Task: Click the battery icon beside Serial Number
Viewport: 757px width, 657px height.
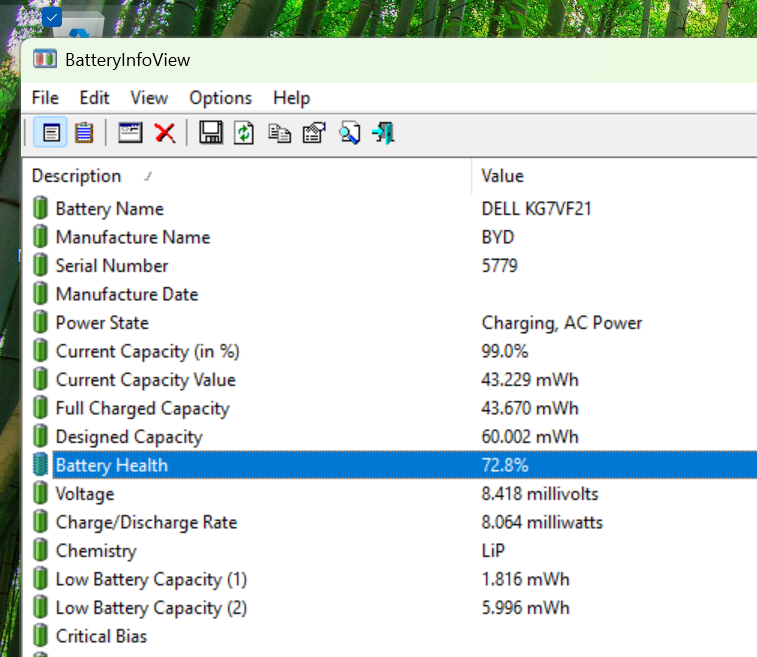Action: [x=41, y=265]
